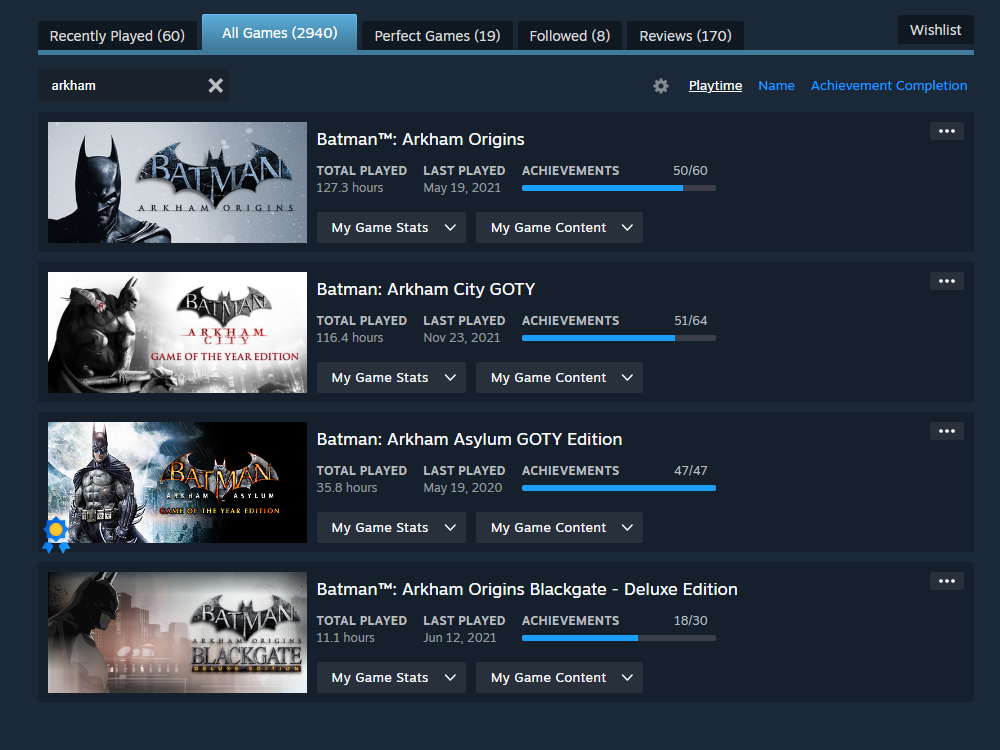
Task: Click the last played date May 19, 2021
Action: pyautogui.click(x=462, y=188)
